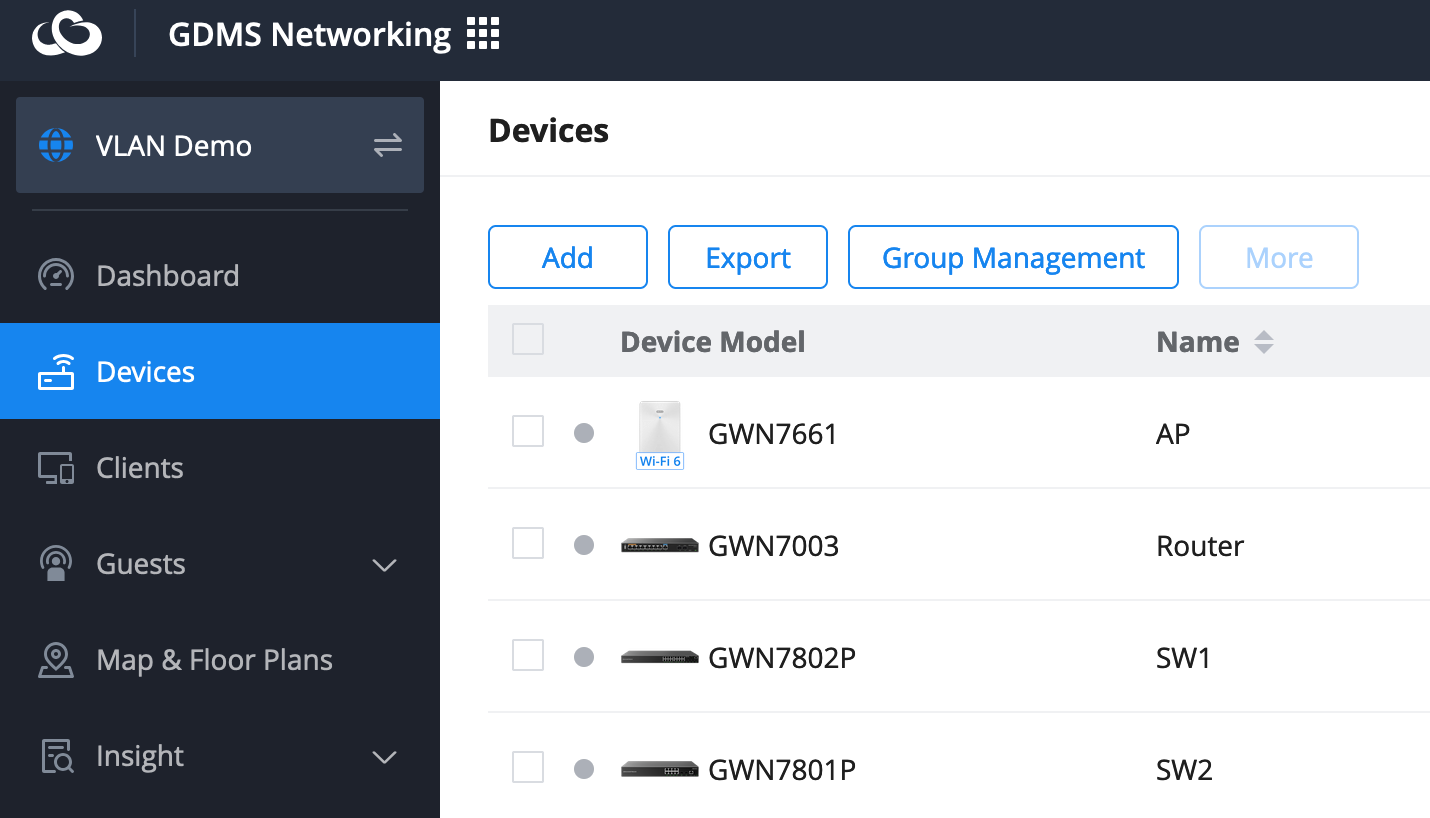
Task: Select Devices in sidebar menu
Action: coord(220,371)
